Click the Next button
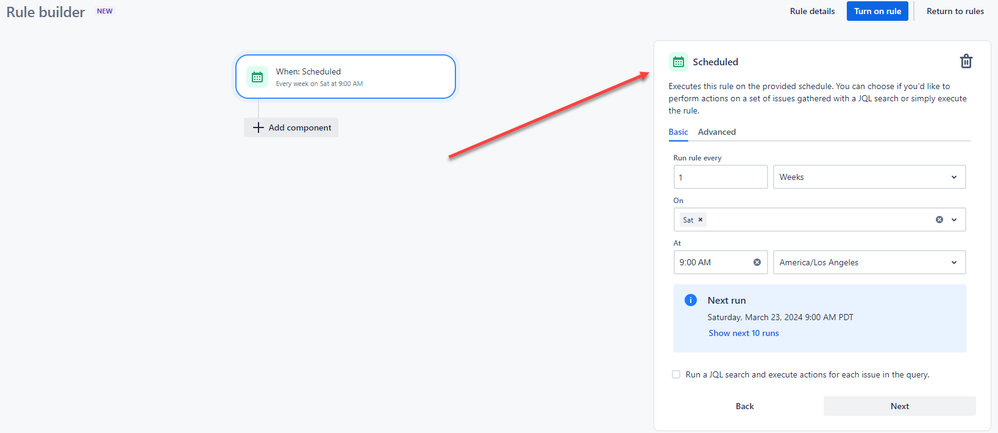998x433 pixels. pyautogui.click(x=899, y=406)
